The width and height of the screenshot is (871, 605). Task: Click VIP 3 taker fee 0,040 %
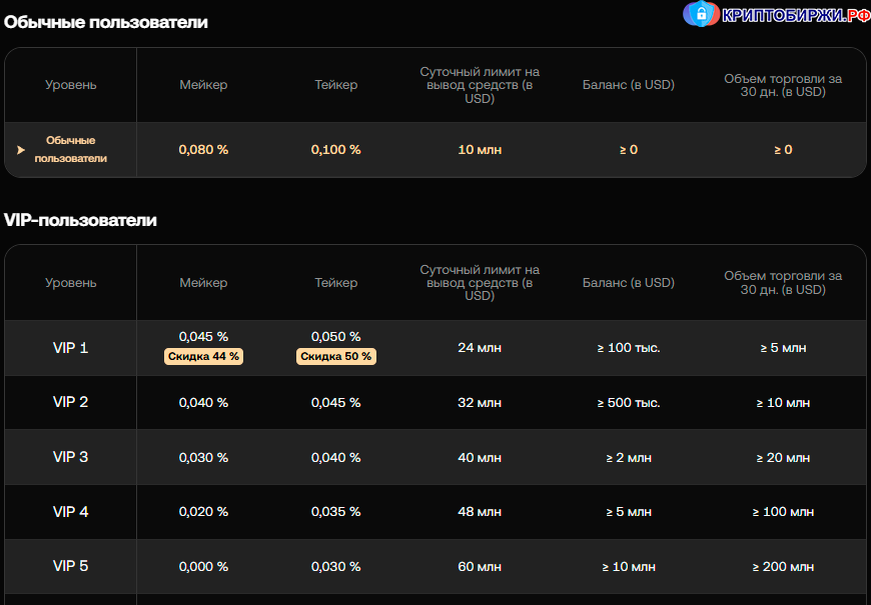click(x=336, y=457)
